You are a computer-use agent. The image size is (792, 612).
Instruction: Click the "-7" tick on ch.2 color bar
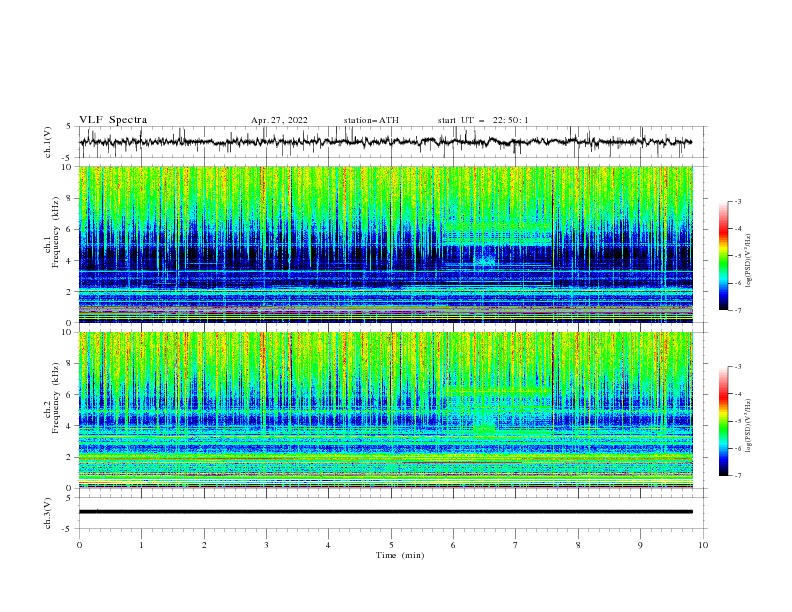click(737, 476)
